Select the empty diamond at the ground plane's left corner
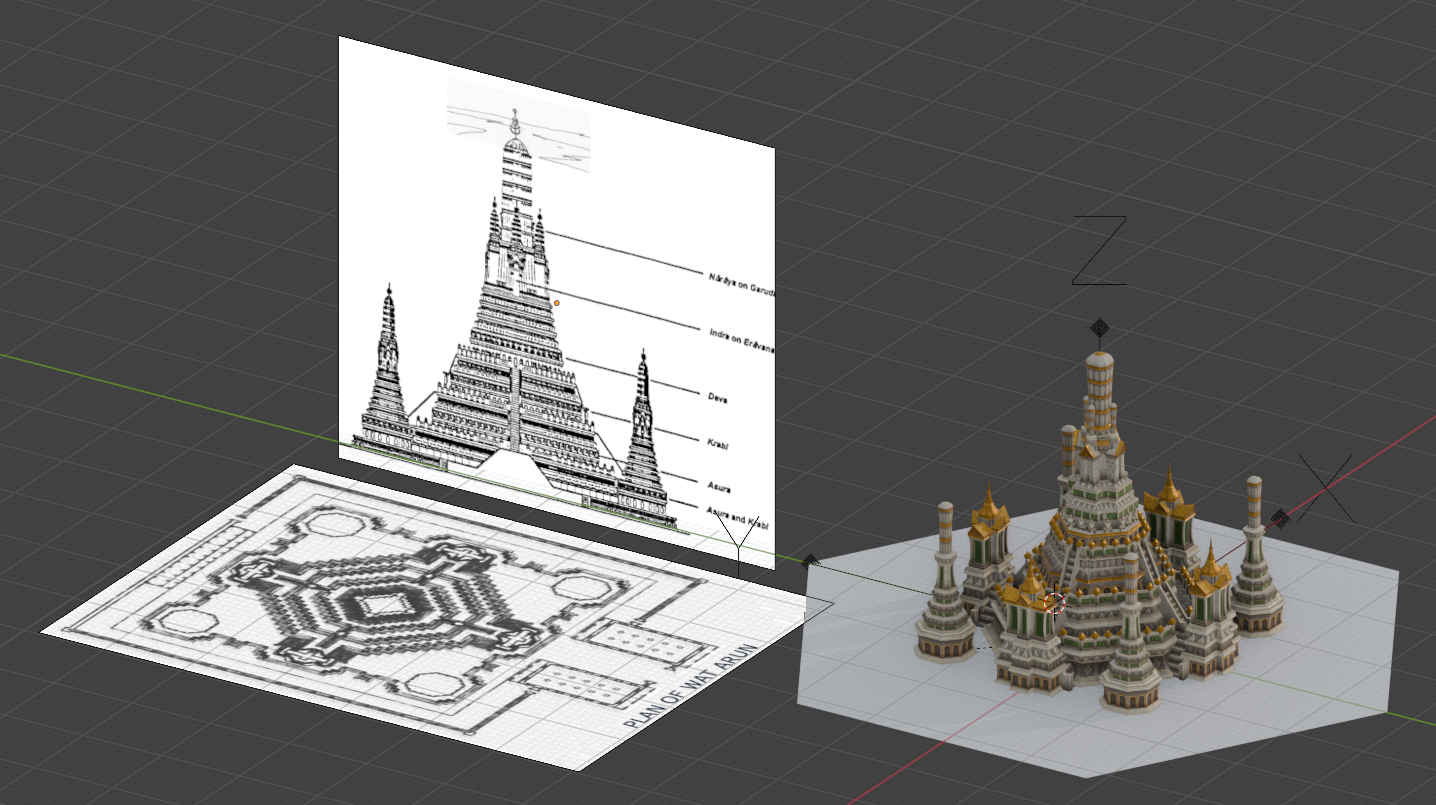1436x805 pixels. 811,562
